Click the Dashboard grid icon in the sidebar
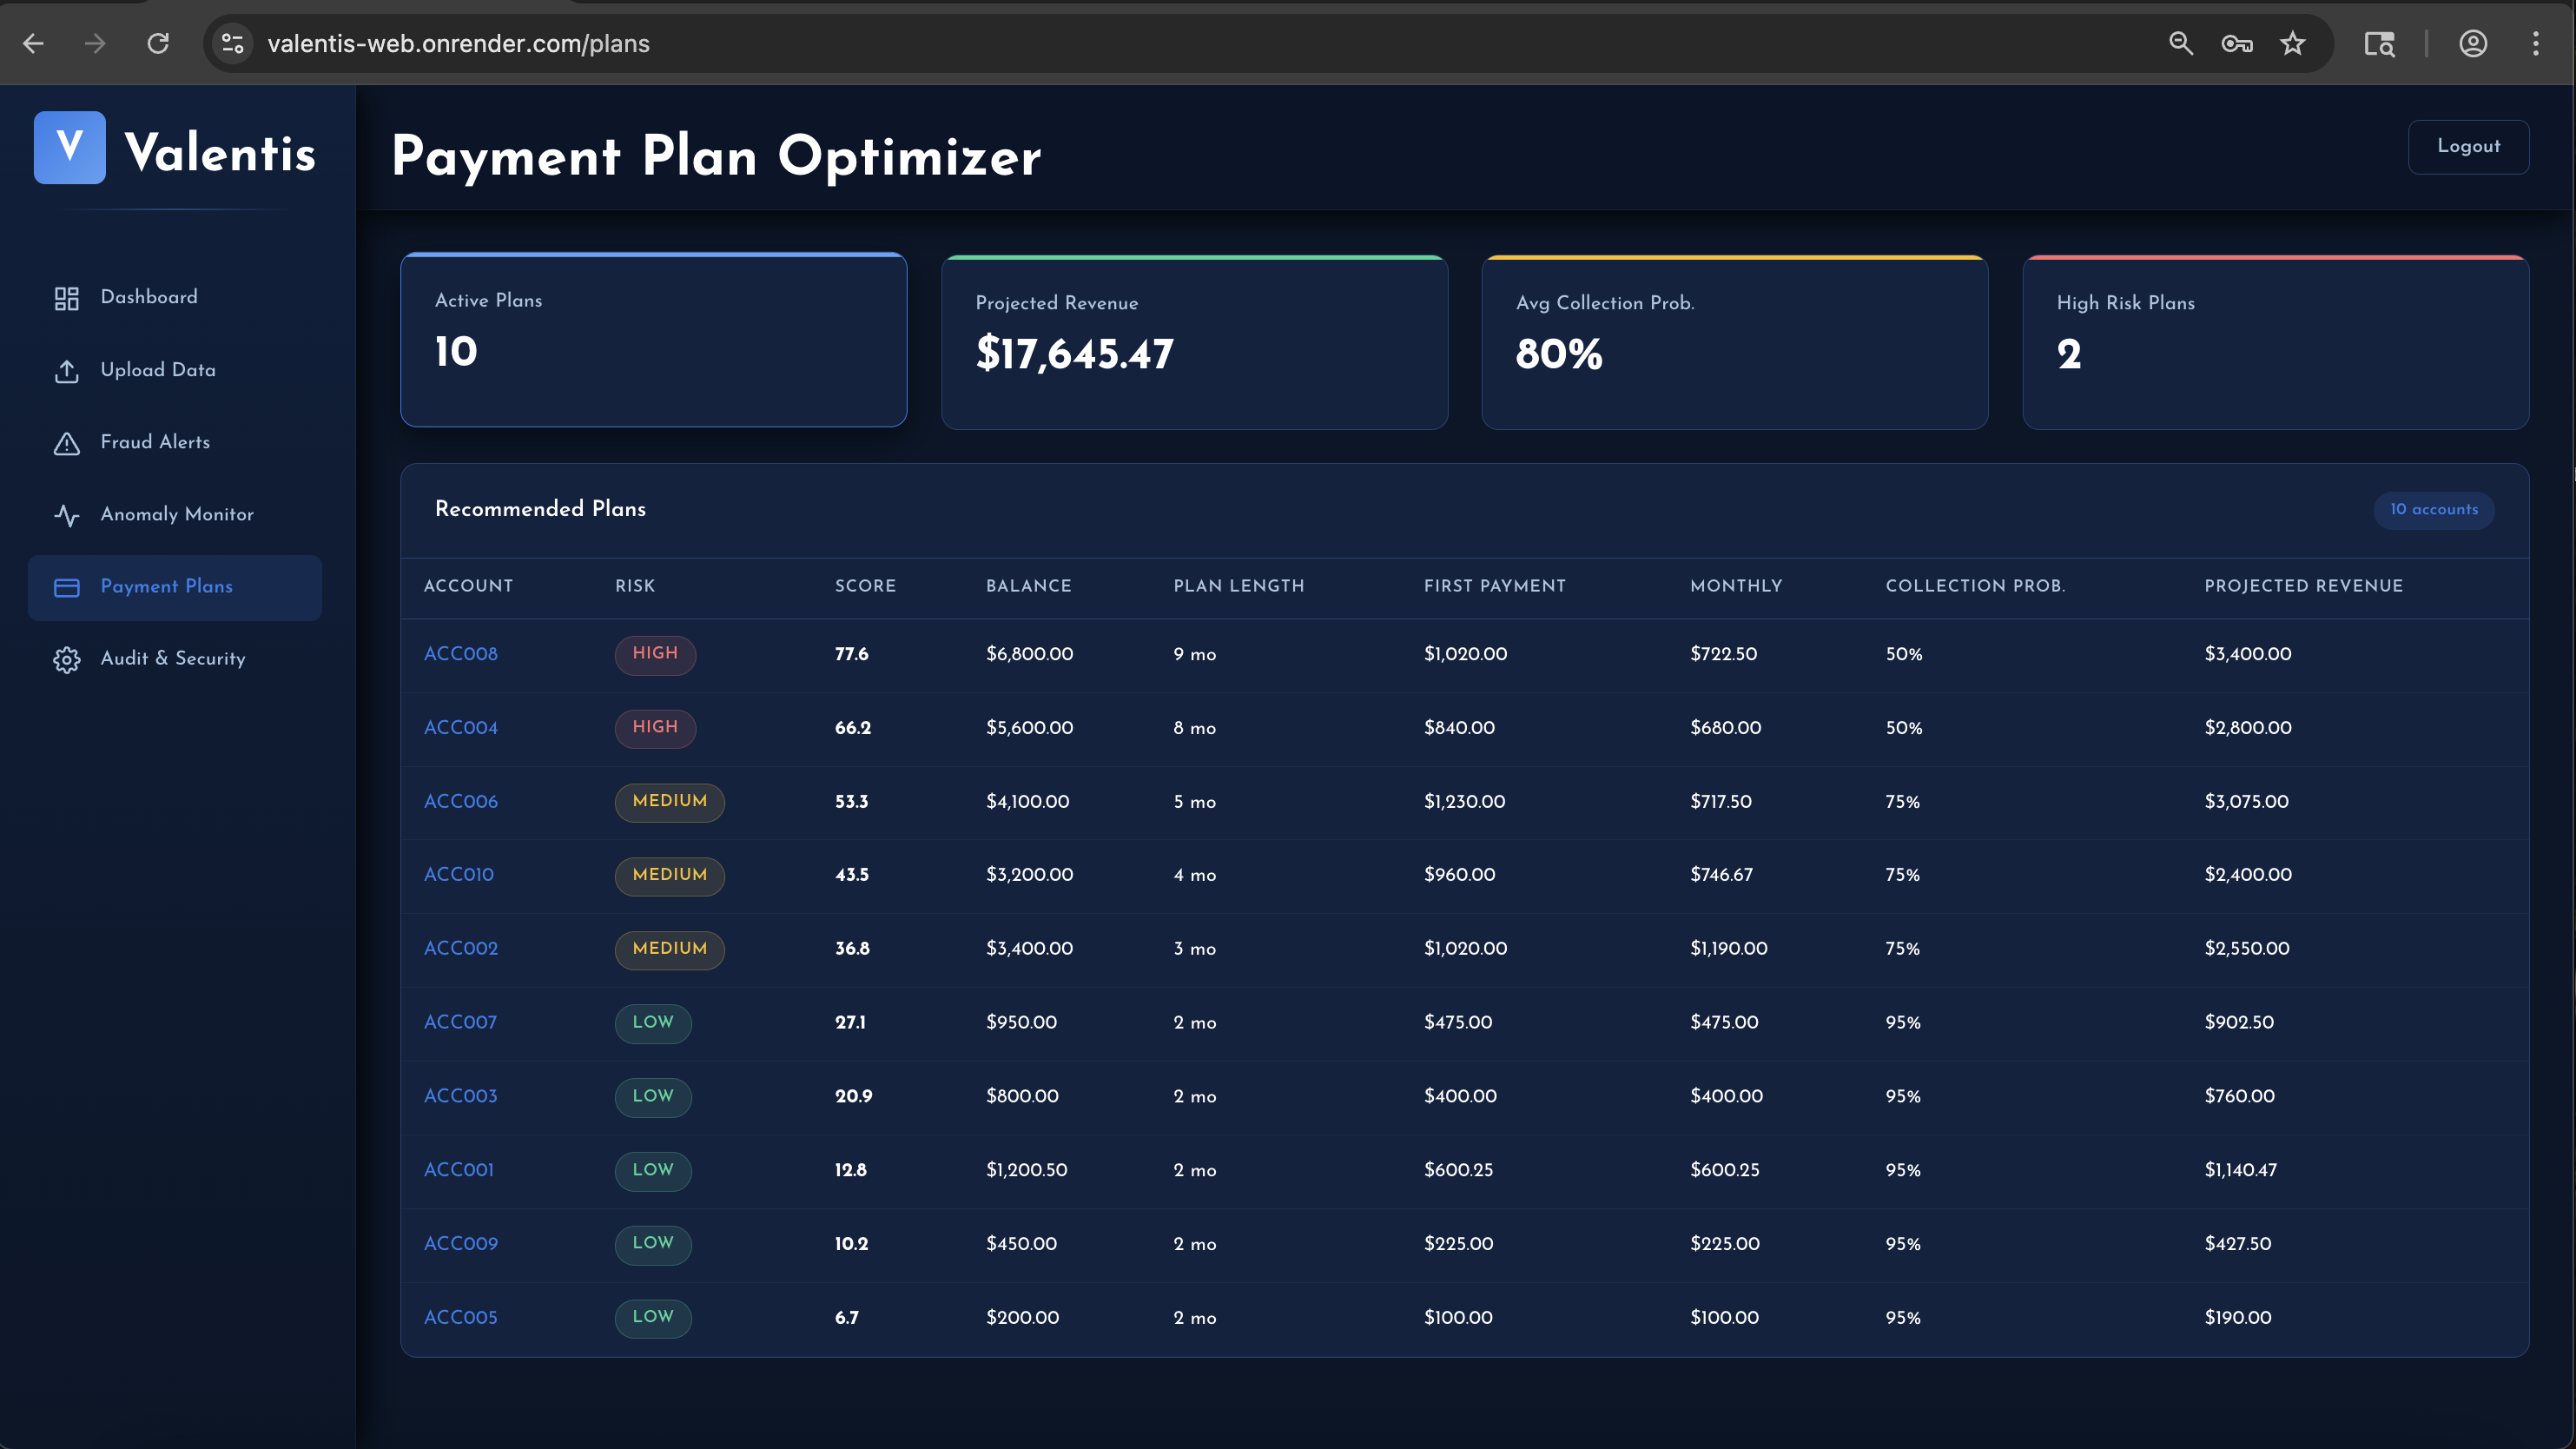This screenshot has height=1449, width=2576. 66,298
